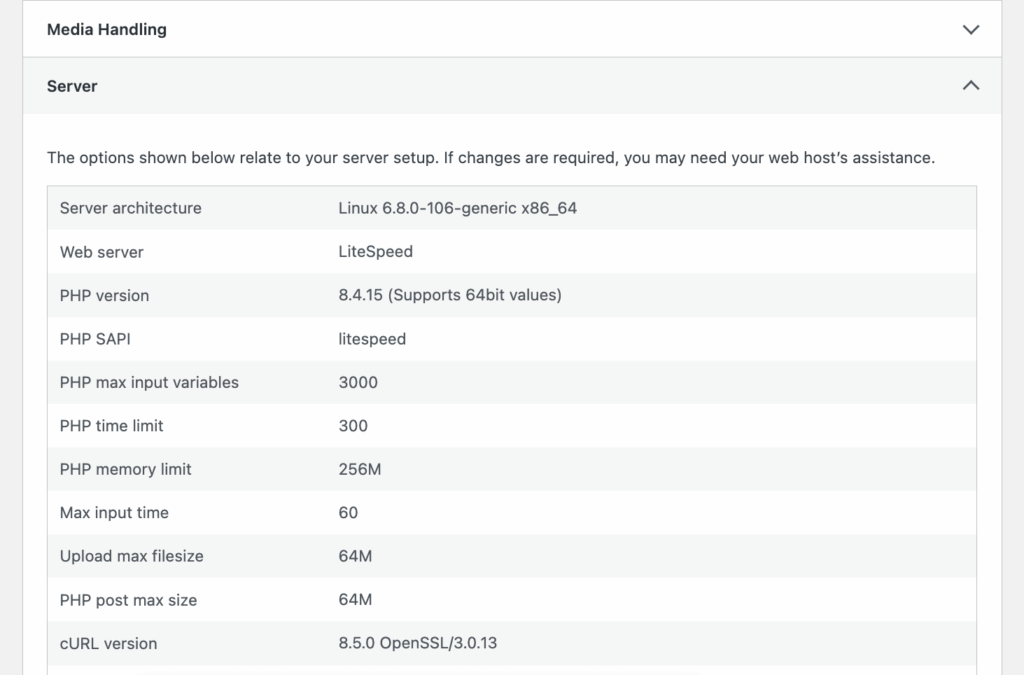Select the Max input time label
The width and height of the screenshot is (1024, 675).
[114, 513]
